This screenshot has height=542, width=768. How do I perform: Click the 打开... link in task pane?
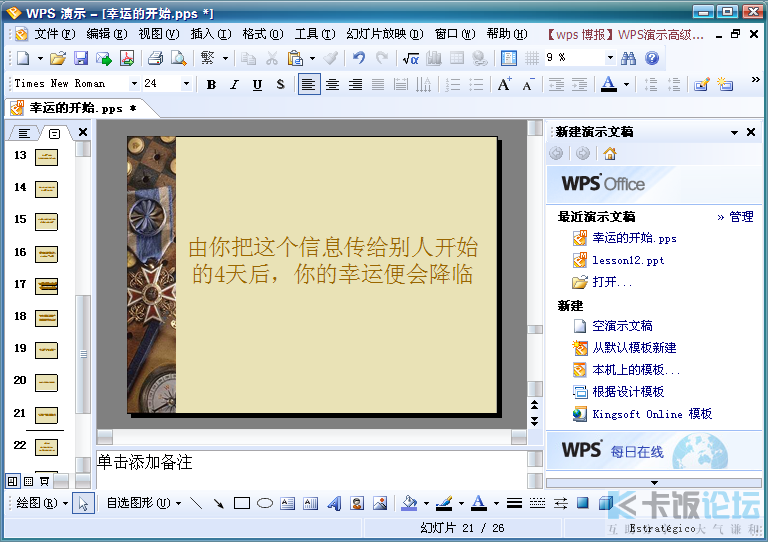coord(612,282)
